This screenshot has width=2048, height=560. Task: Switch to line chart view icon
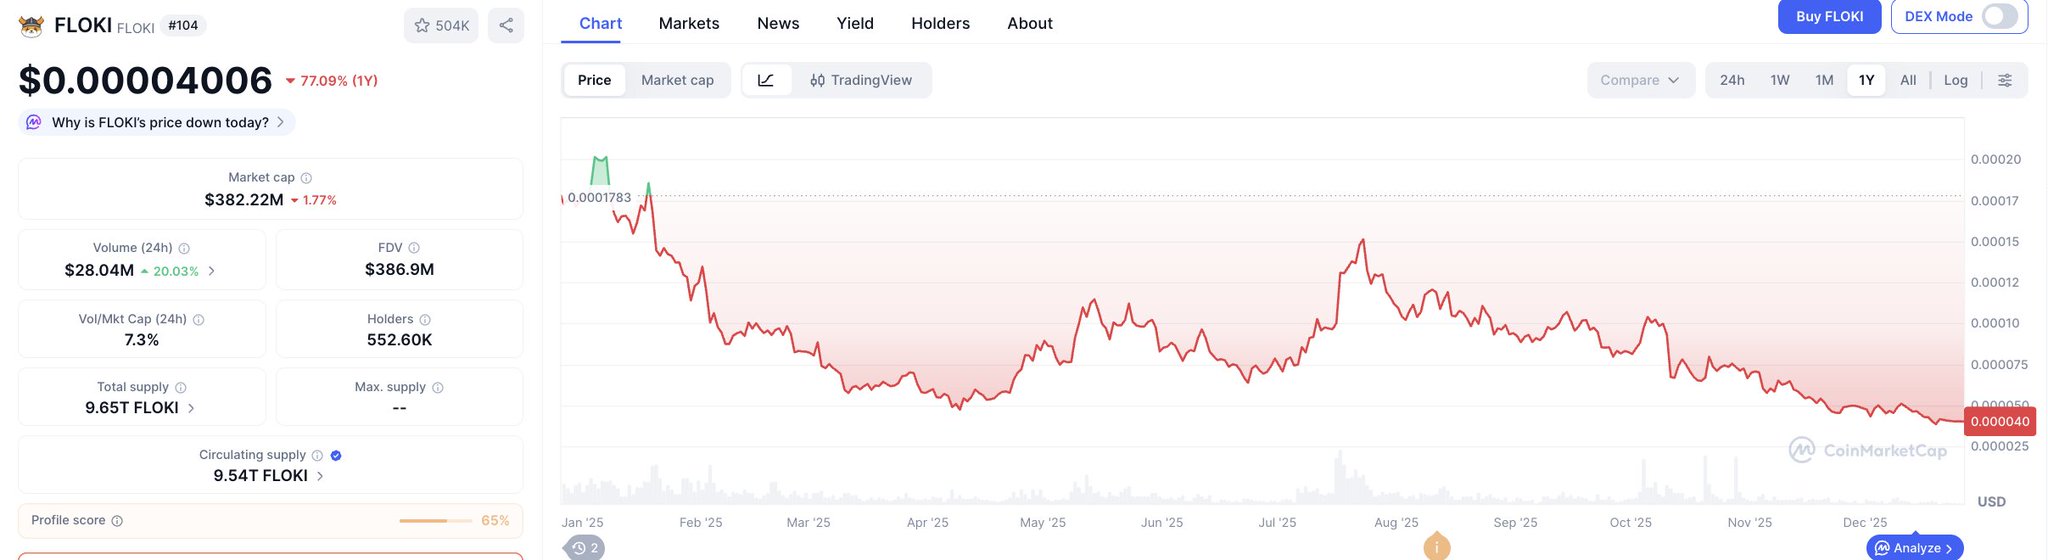click(x=766, y=80)
